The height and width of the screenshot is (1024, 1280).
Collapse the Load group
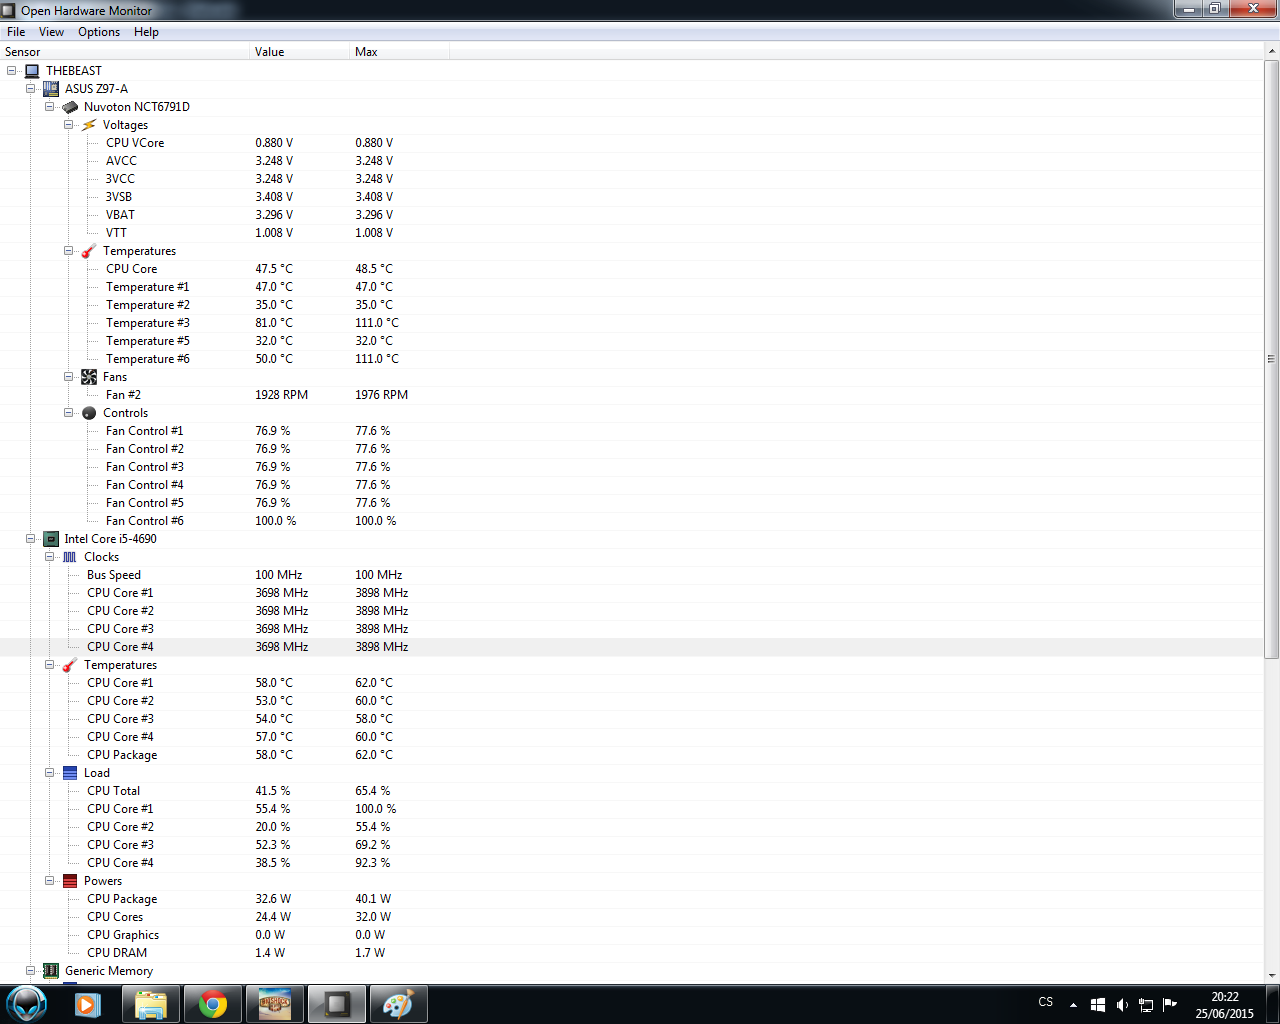coord(50,773)
